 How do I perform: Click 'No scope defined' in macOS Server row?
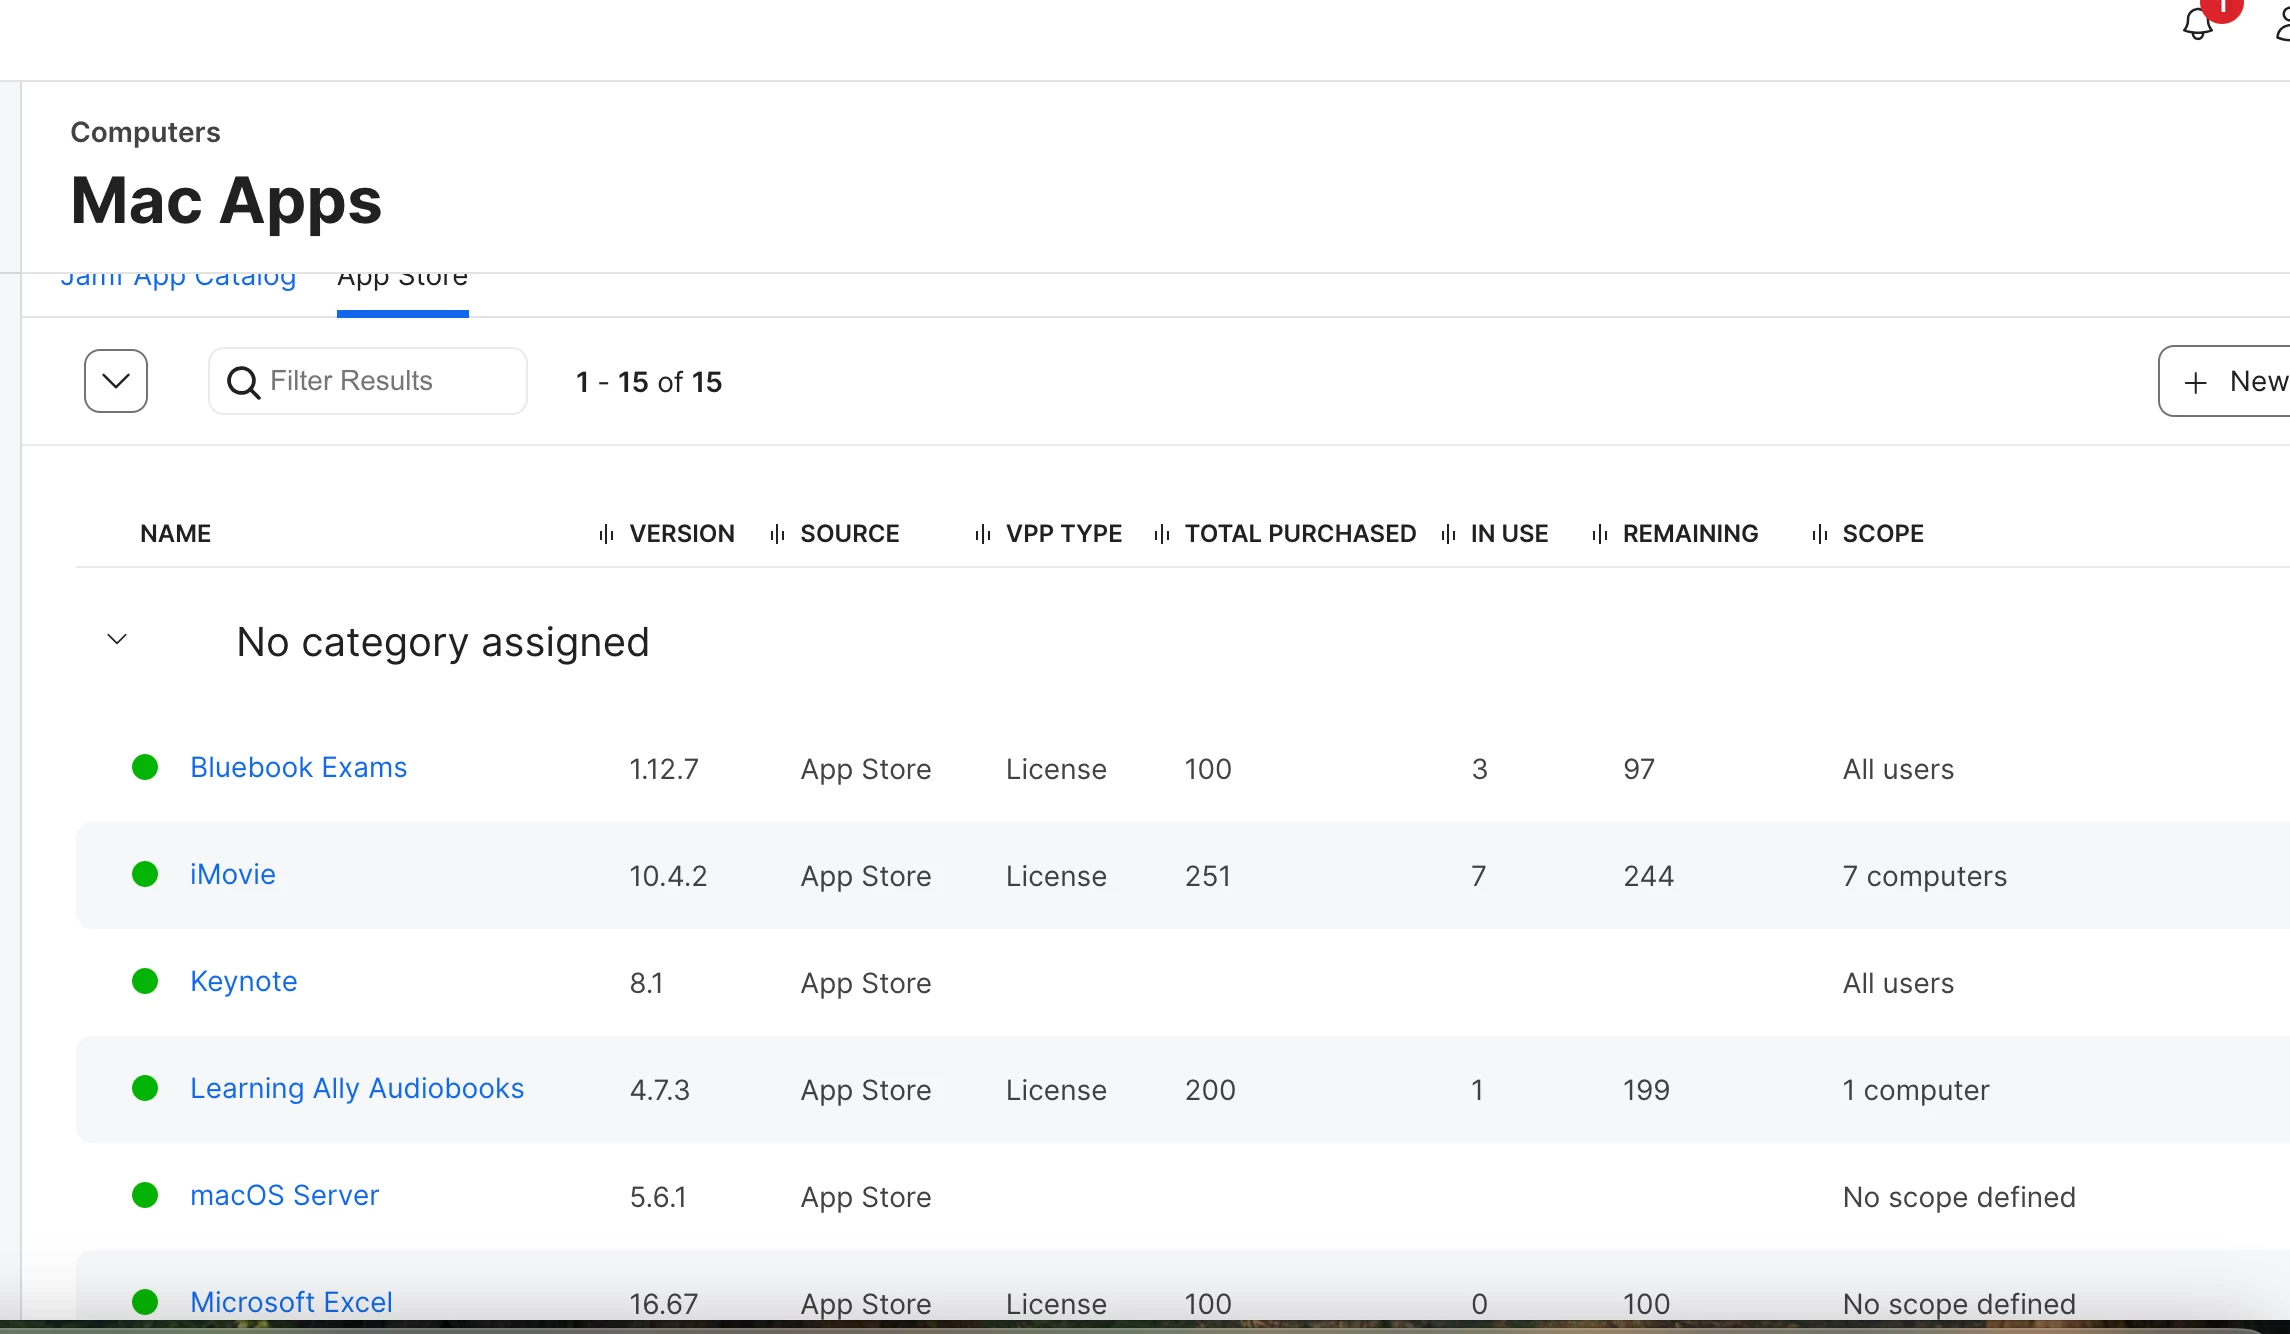1959,1197
